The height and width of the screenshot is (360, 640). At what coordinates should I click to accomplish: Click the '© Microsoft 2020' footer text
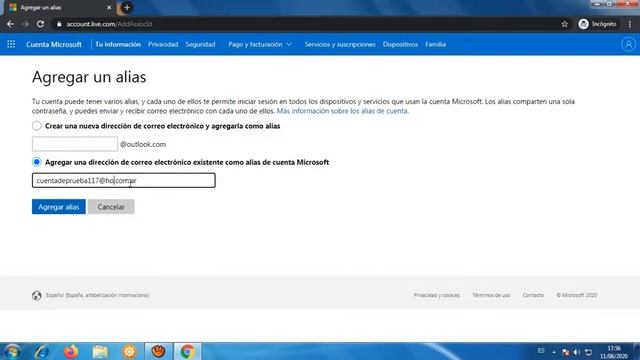point(576,295)
